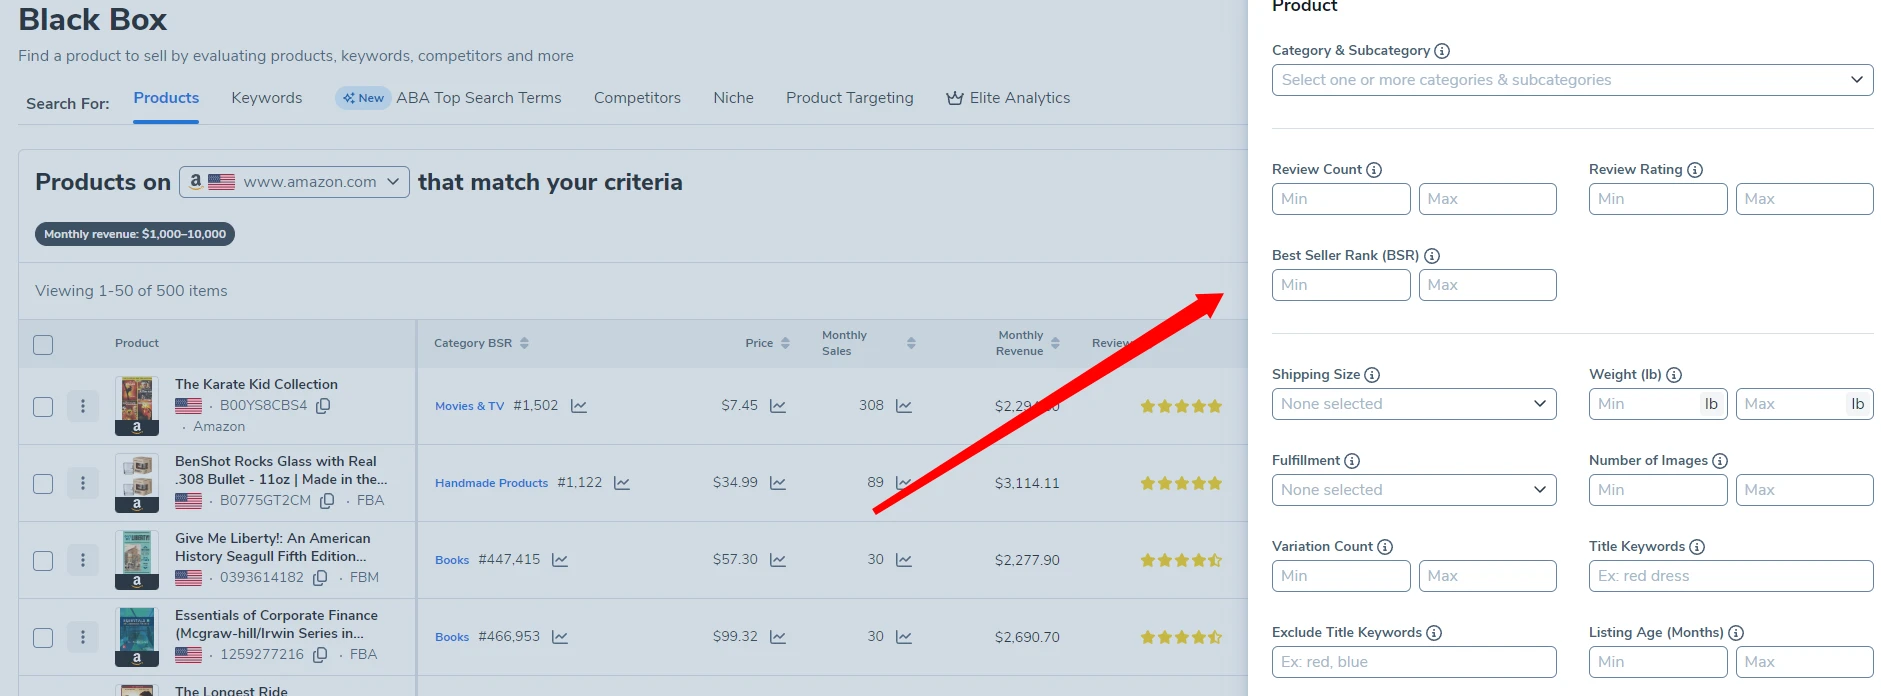Open the Elite Analytics tab
Image resolution: width=1881 pixels, height=696 pixels.
pos(1008,98)
